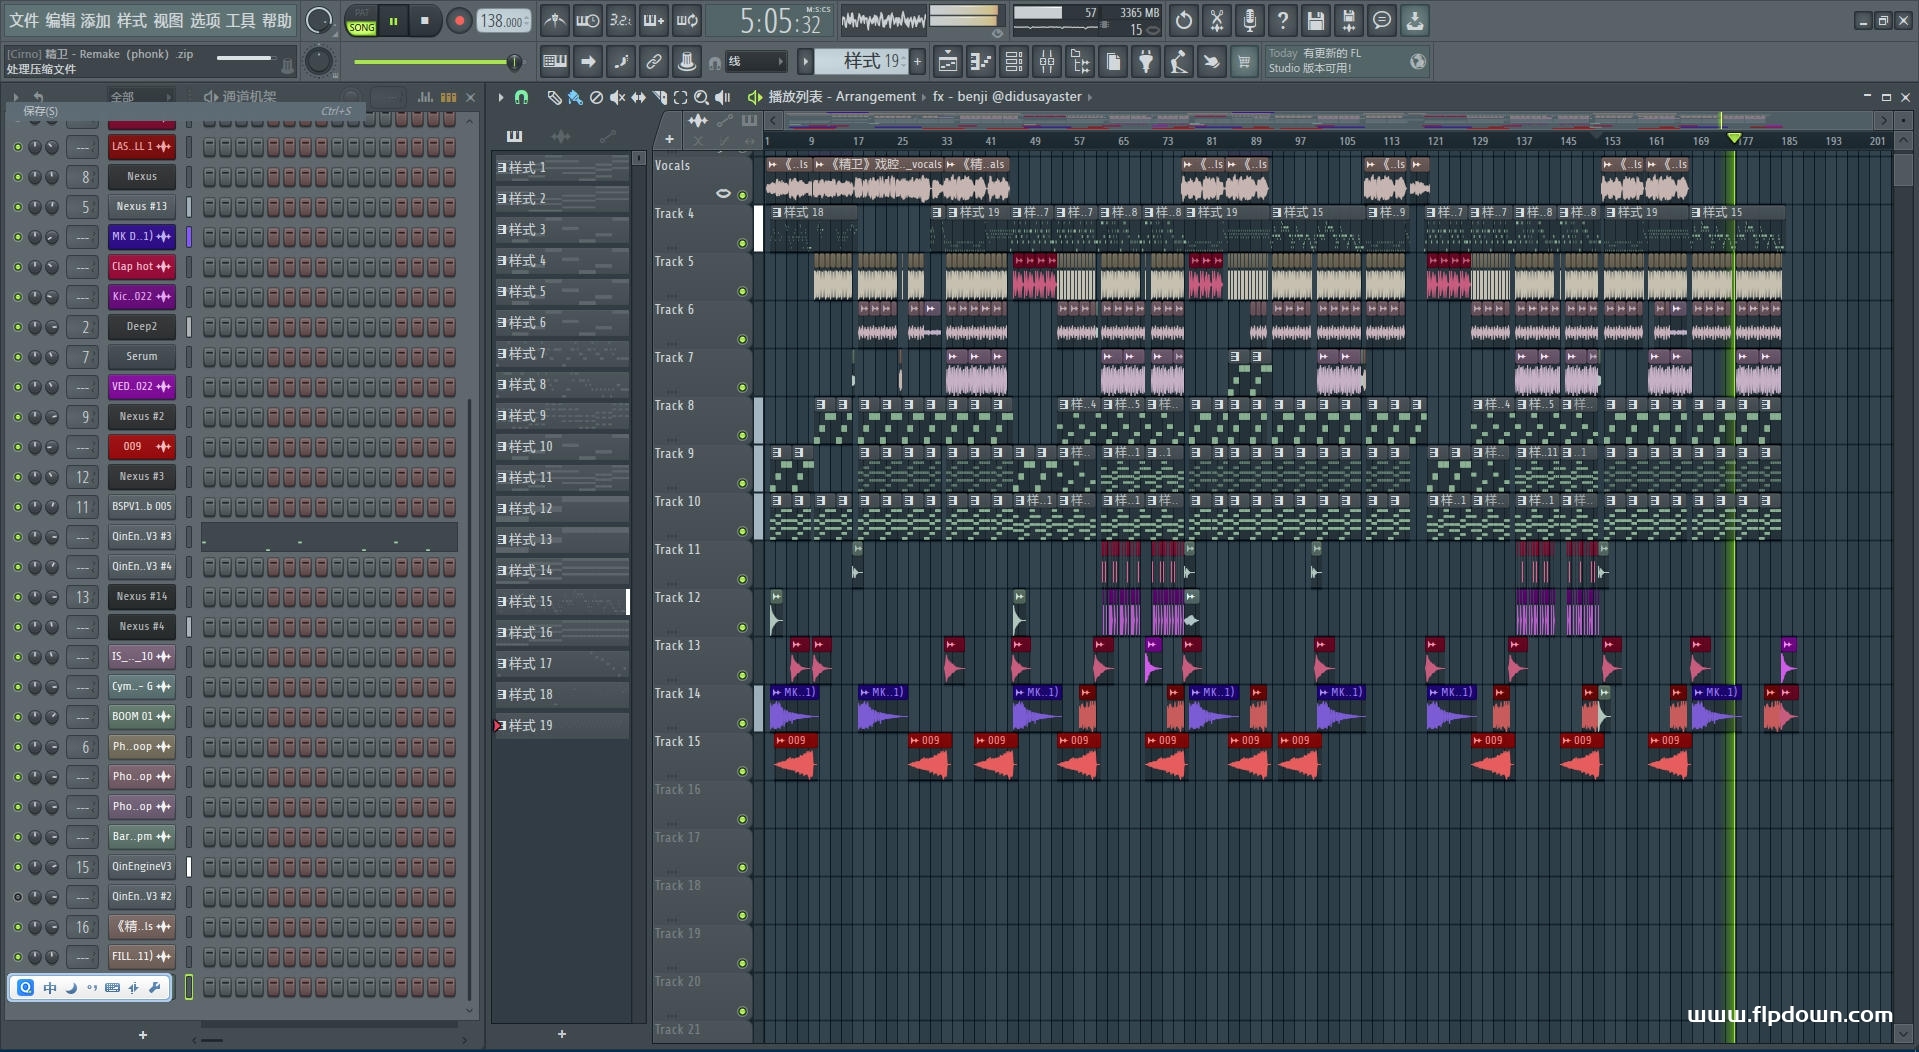Click the Nexus #13 channel button
This screenshot has width=1919, height=1052.
pos(141,207)
